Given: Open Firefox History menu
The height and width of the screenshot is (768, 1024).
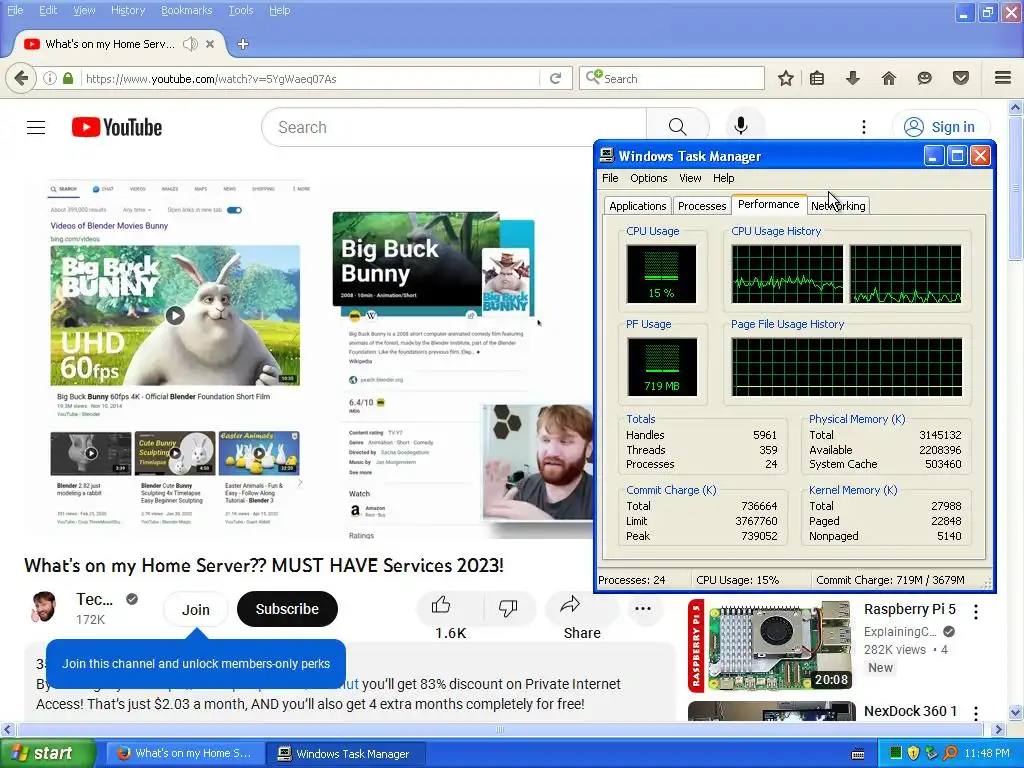Looking at the screenshot, I should pos(128,10).
